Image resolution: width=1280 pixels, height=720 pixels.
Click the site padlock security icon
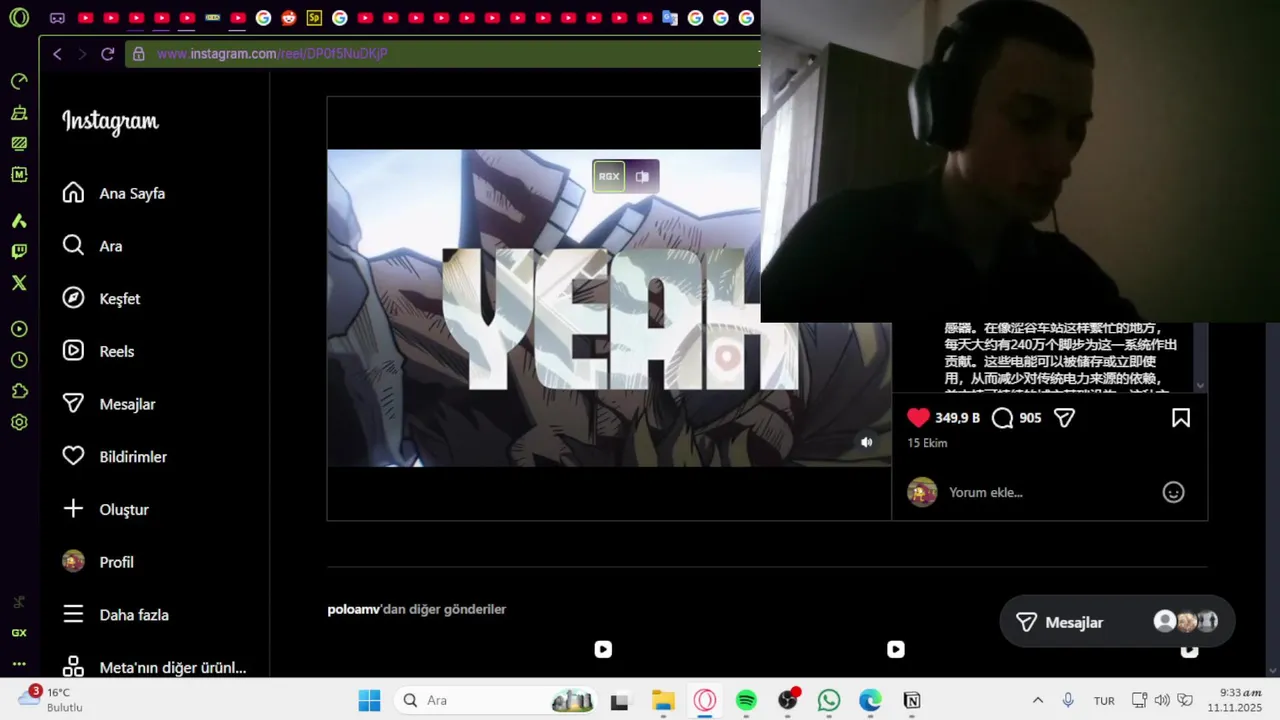tap(139, 54)
